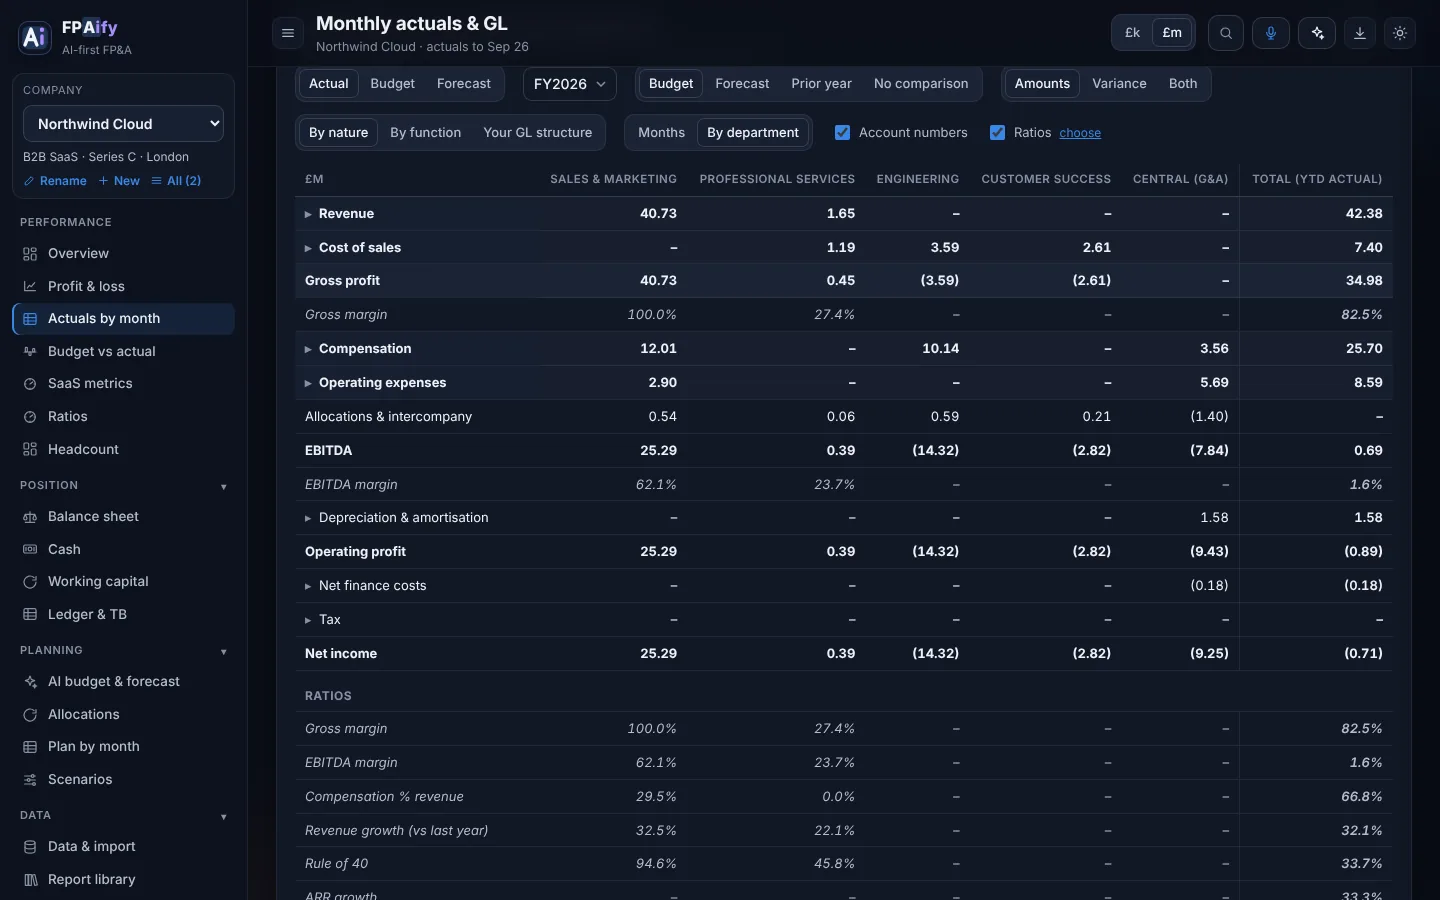The height and width of the screenshot is (900, 1440).
Task: Expand the Cost of sales row
Action: (308, 248)
